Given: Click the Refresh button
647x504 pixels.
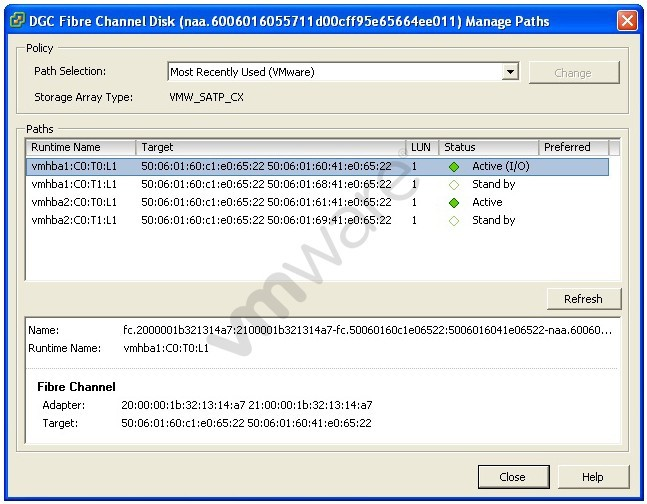Looking at the screenshot, I should 583,299.
